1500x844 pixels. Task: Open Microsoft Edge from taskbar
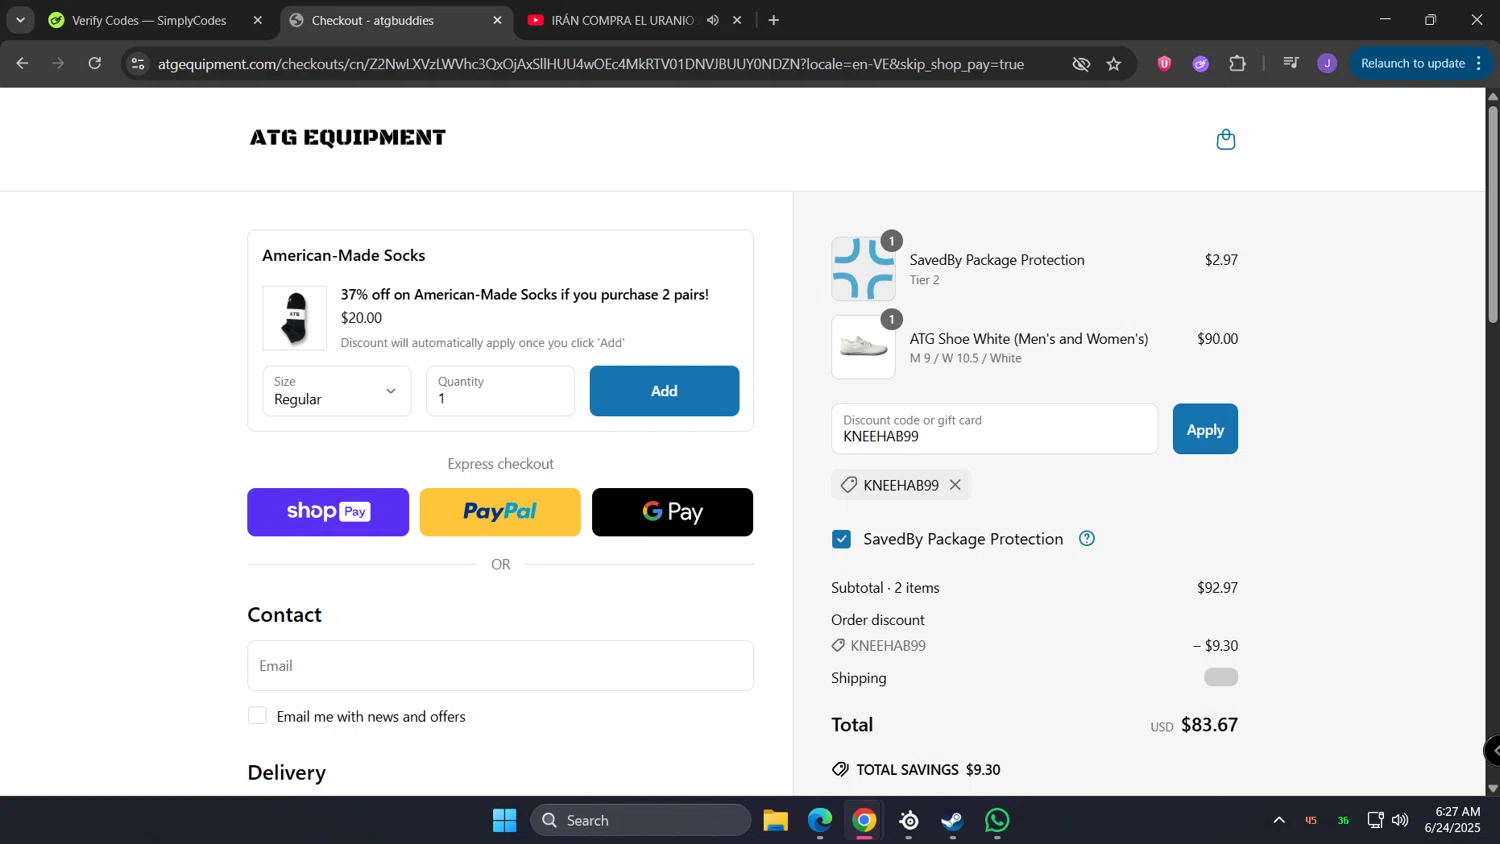(x=820, y=821)
